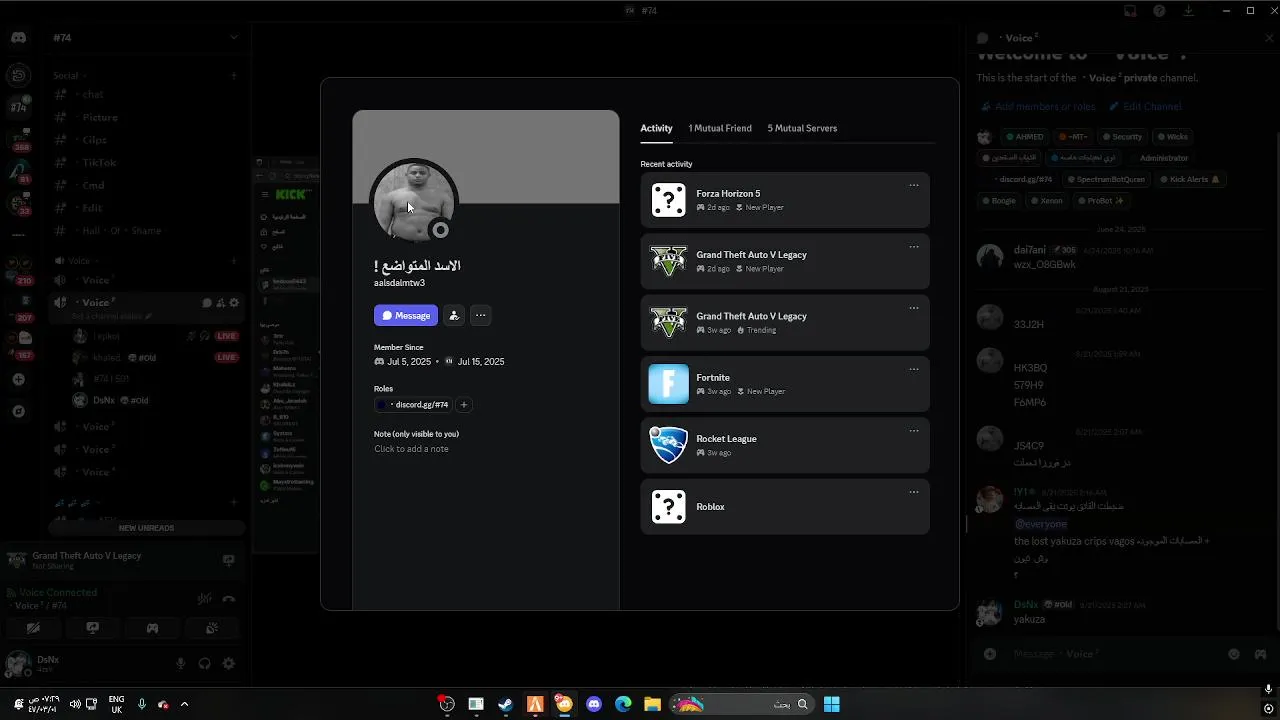
Task: Toggle noise suppression in voice panel
Action: (204, 599)
